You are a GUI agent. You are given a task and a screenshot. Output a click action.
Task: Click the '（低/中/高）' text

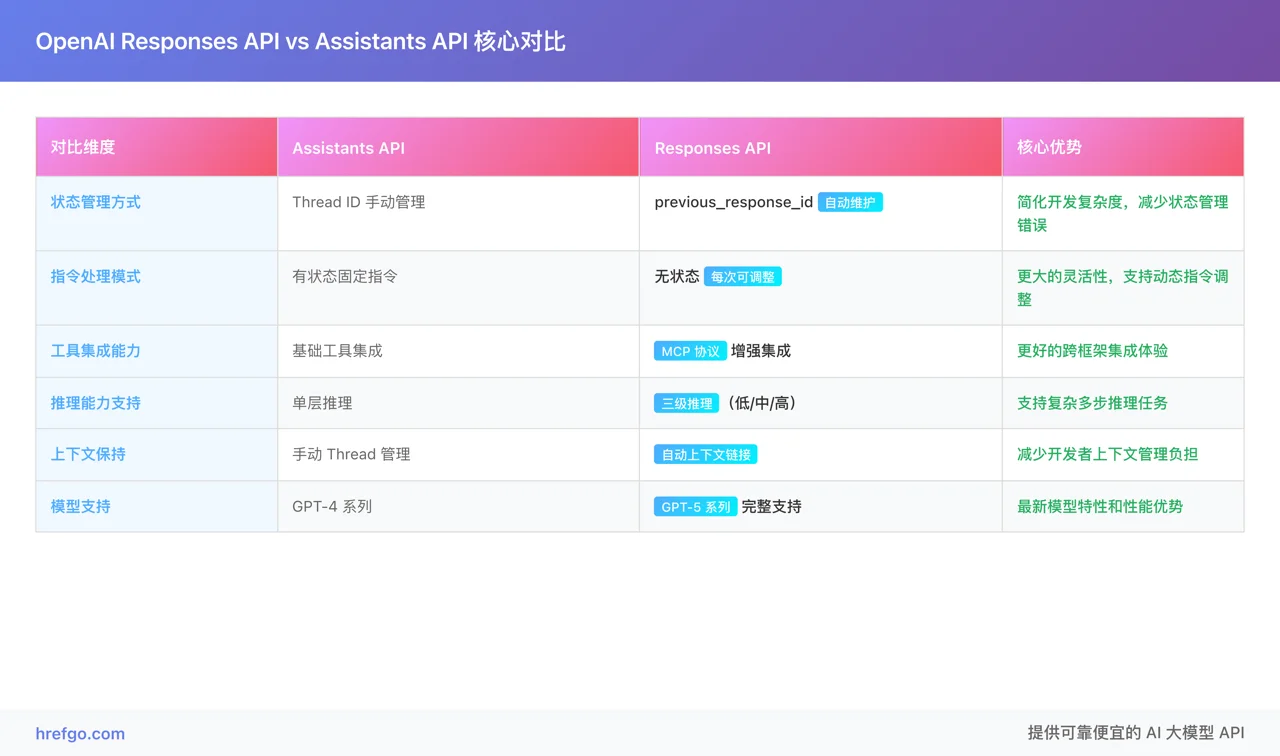(x=761, y=403)
